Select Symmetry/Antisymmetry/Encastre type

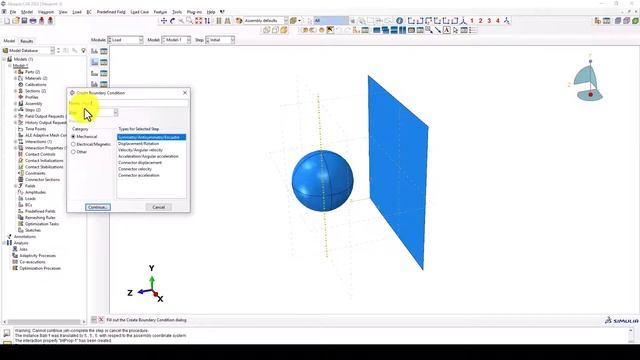coord(151,137)
